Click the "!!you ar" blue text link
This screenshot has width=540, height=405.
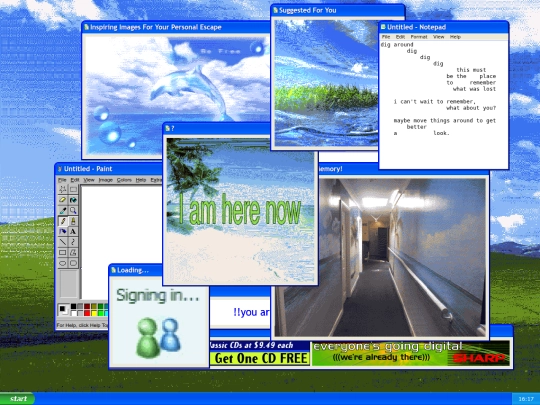click(x=251, y=312)
